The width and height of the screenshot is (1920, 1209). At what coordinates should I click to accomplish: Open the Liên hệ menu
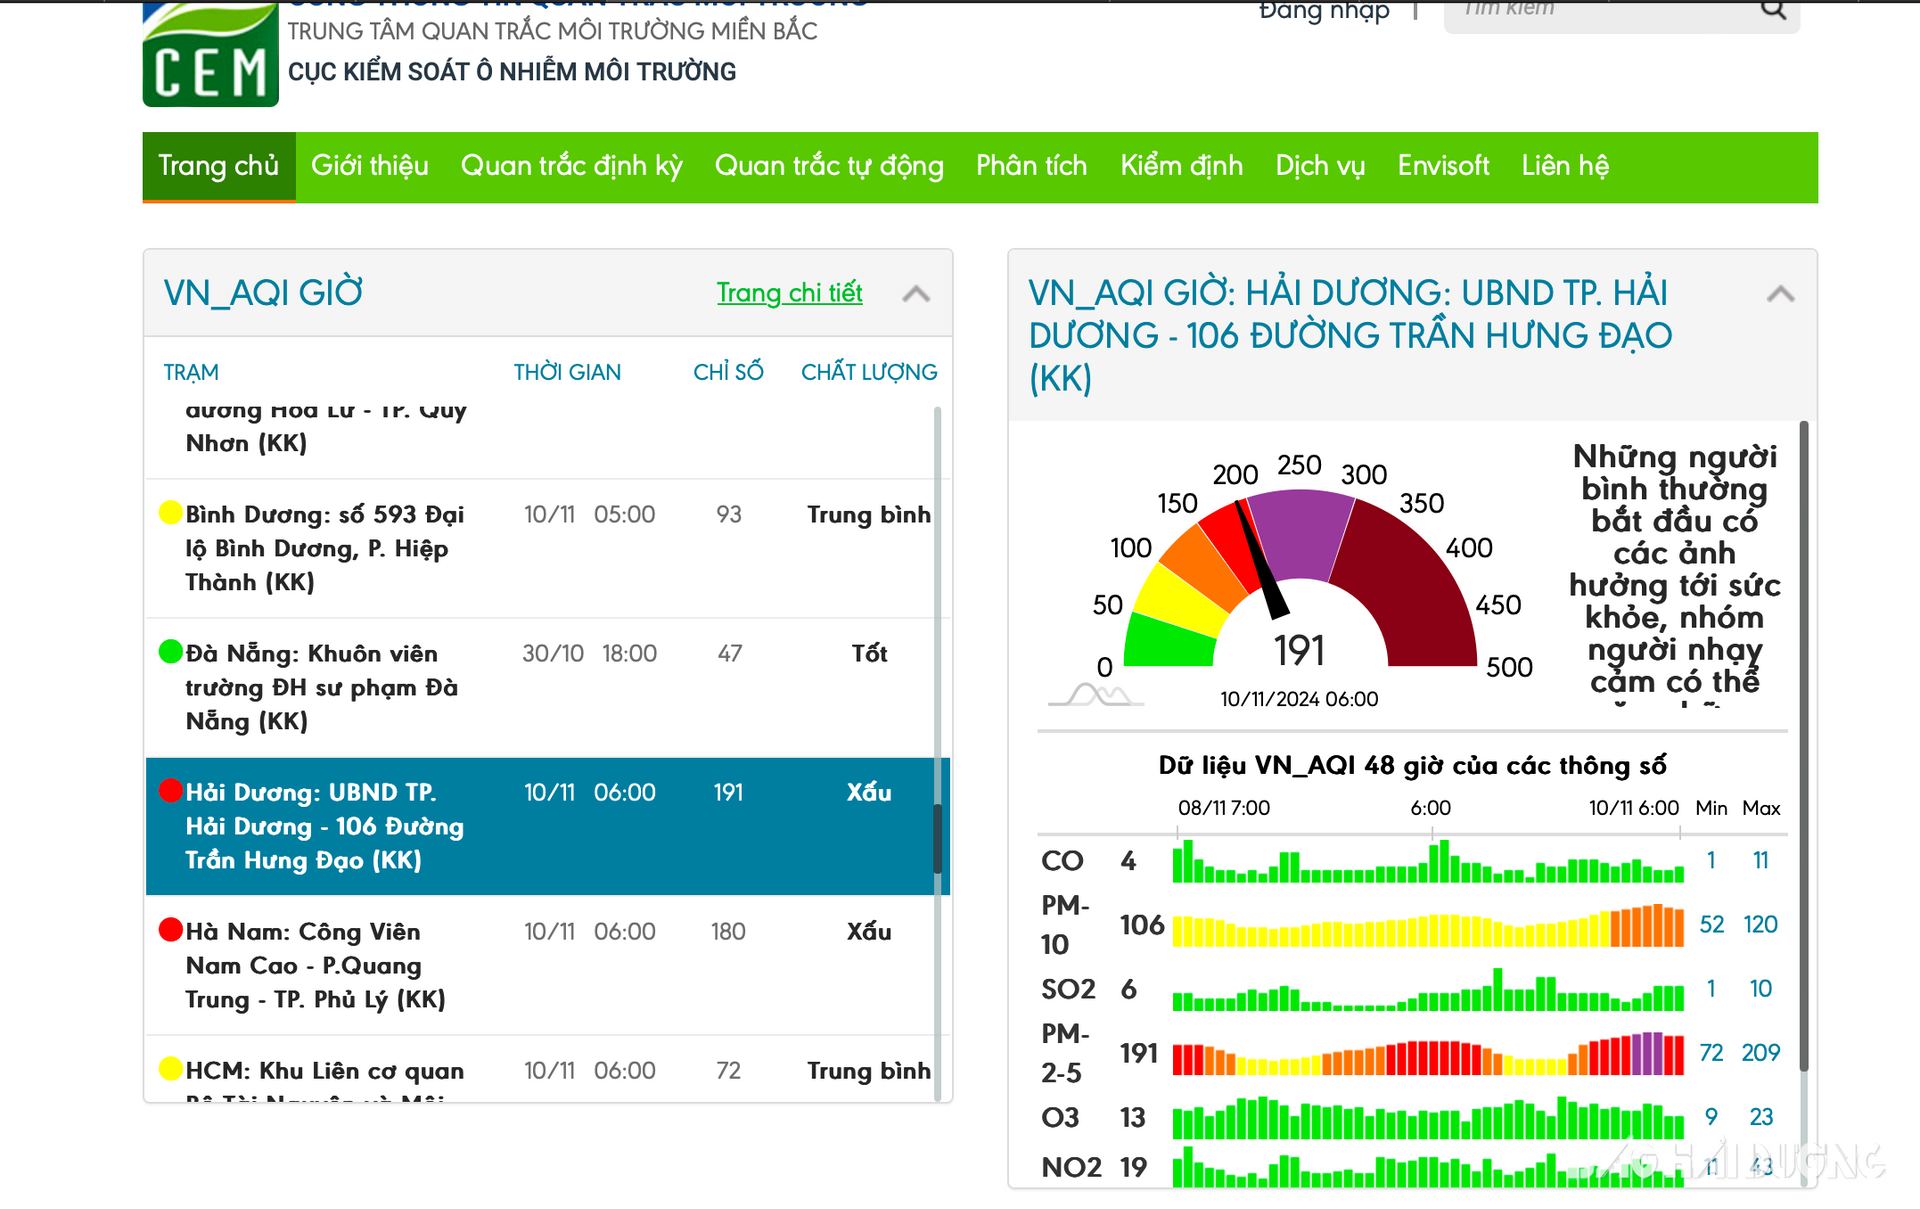click(x=1565, y=166)
